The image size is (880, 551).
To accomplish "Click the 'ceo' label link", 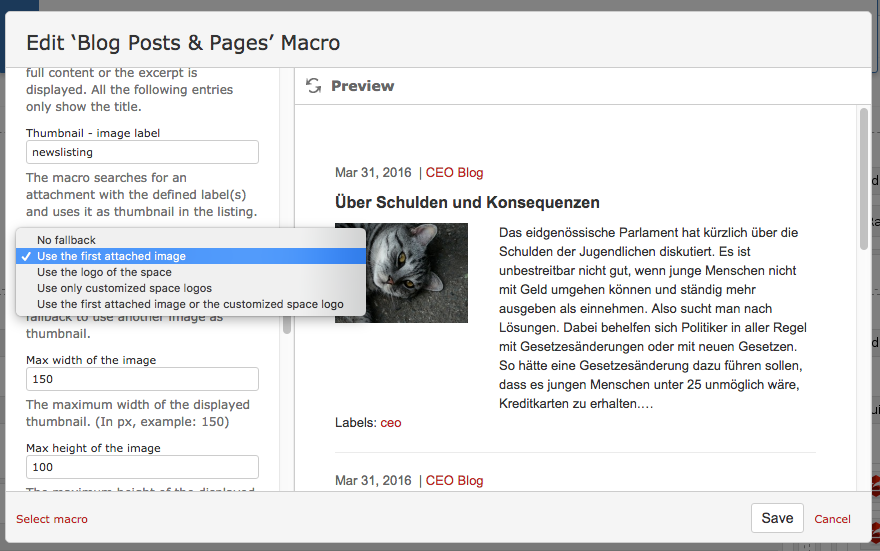I will pyautogui.click(x=390, y=423).
